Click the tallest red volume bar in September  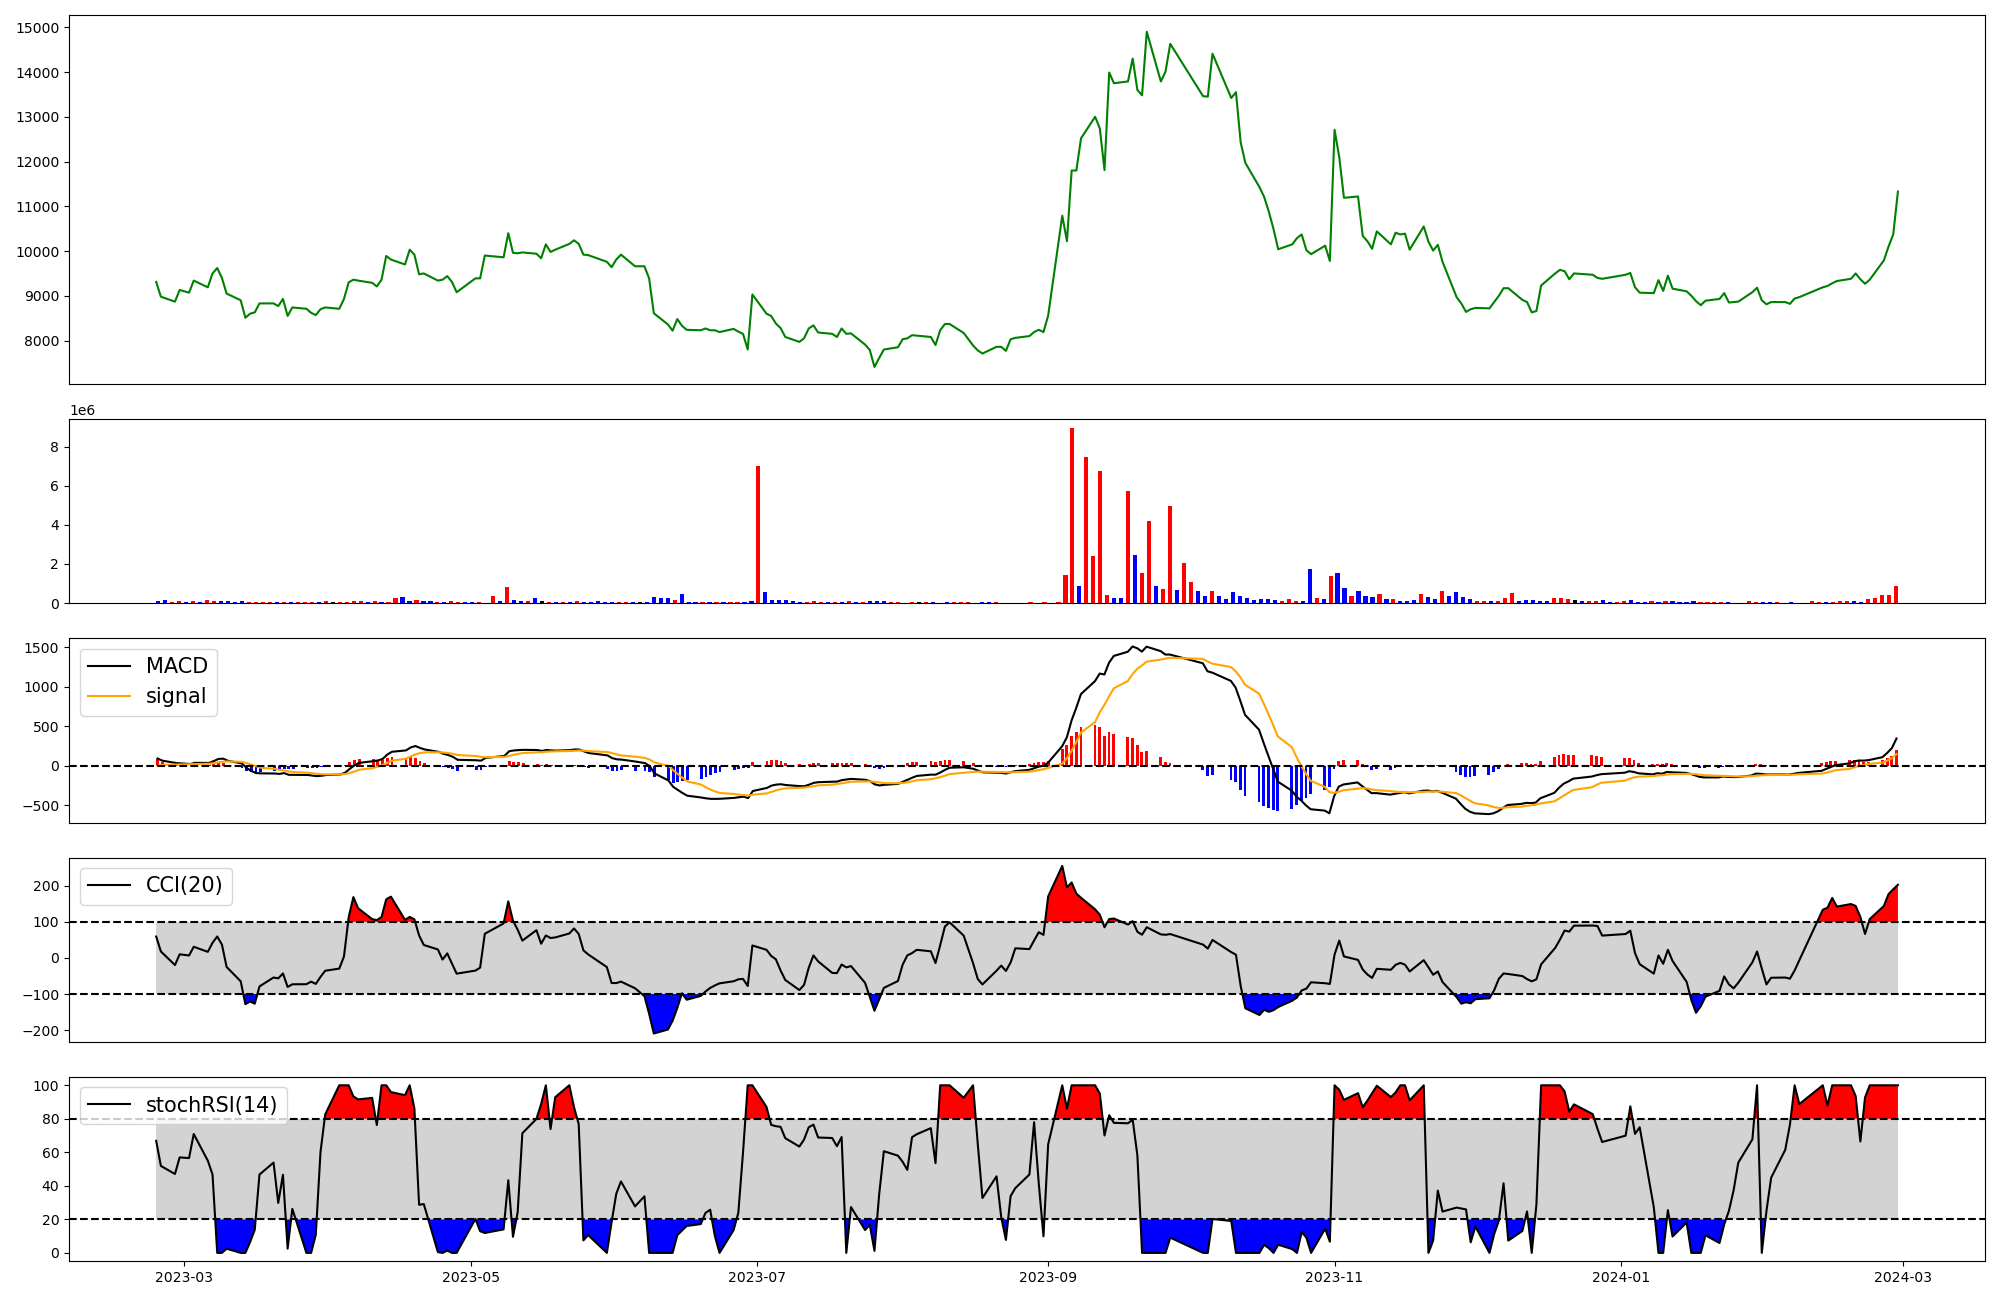[1072, 515]
